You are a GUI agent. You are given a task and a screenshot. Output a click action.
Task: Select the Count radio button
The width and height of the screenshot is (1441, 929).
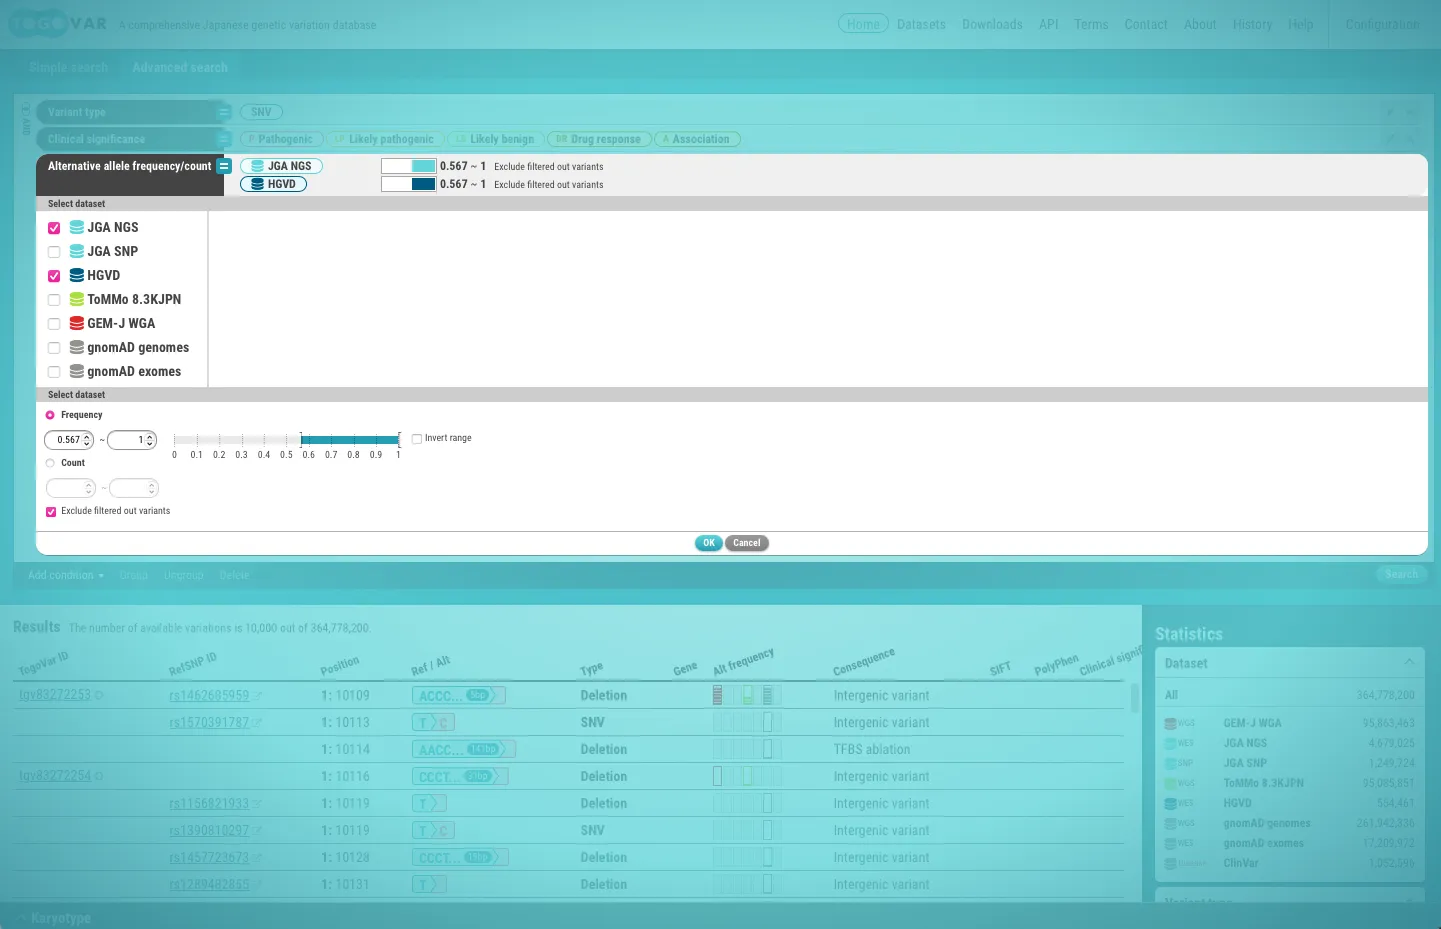coord(50,463)
